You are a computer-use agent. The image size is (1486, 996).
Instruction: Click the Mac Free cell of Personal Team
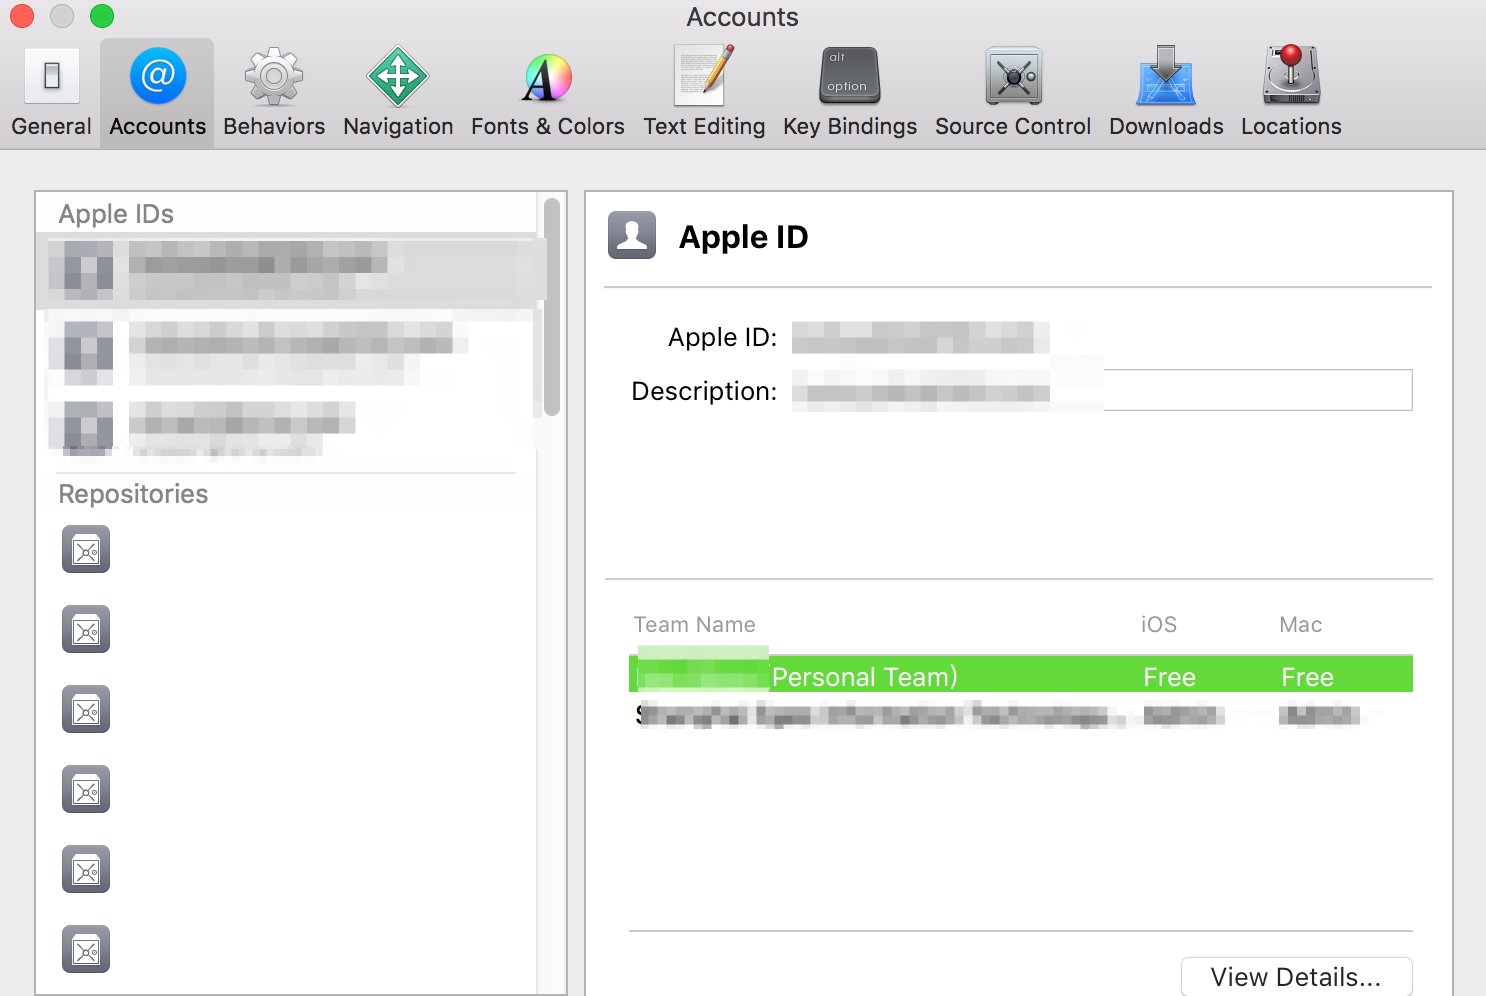[x=1307, y=677]
